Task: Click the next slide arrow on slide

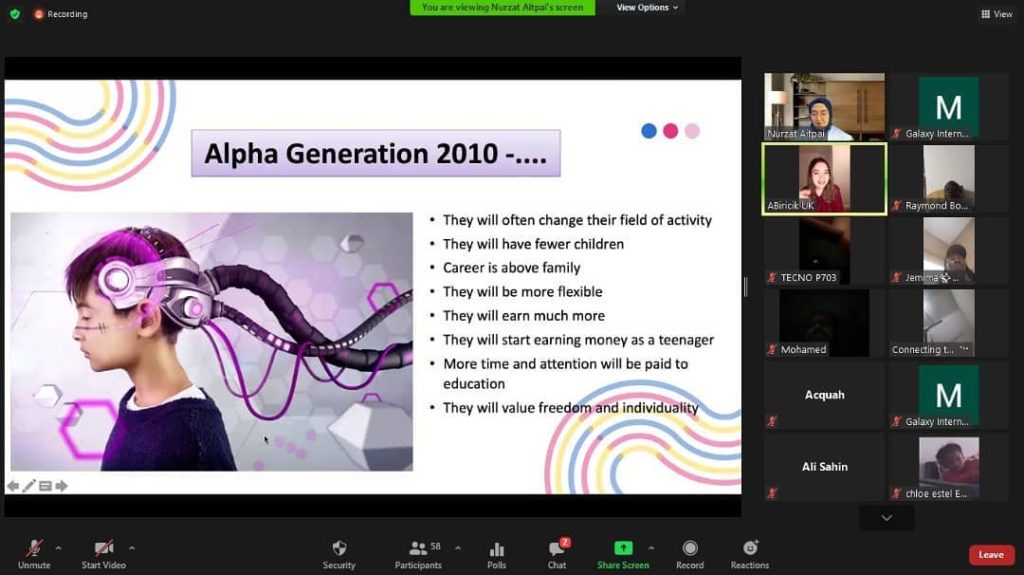Action: (x=61, y=485)
